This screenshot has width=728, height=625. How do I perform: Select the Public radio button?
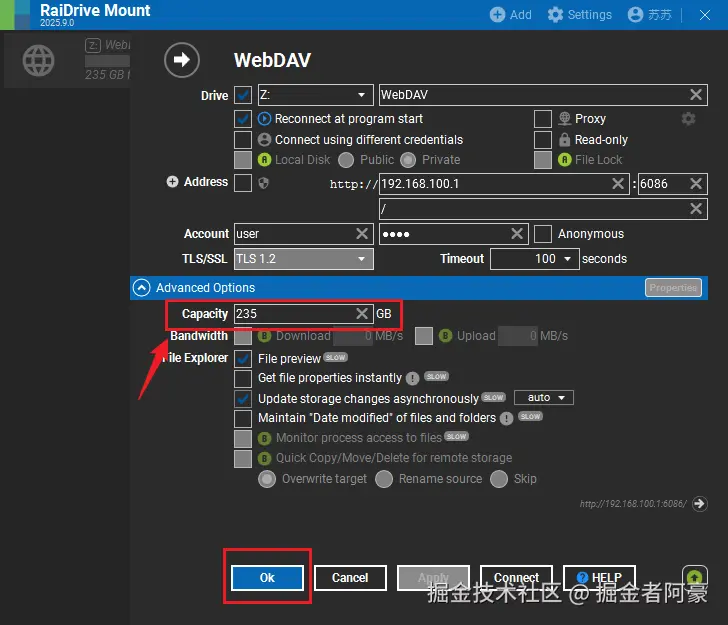pos(346,160)
